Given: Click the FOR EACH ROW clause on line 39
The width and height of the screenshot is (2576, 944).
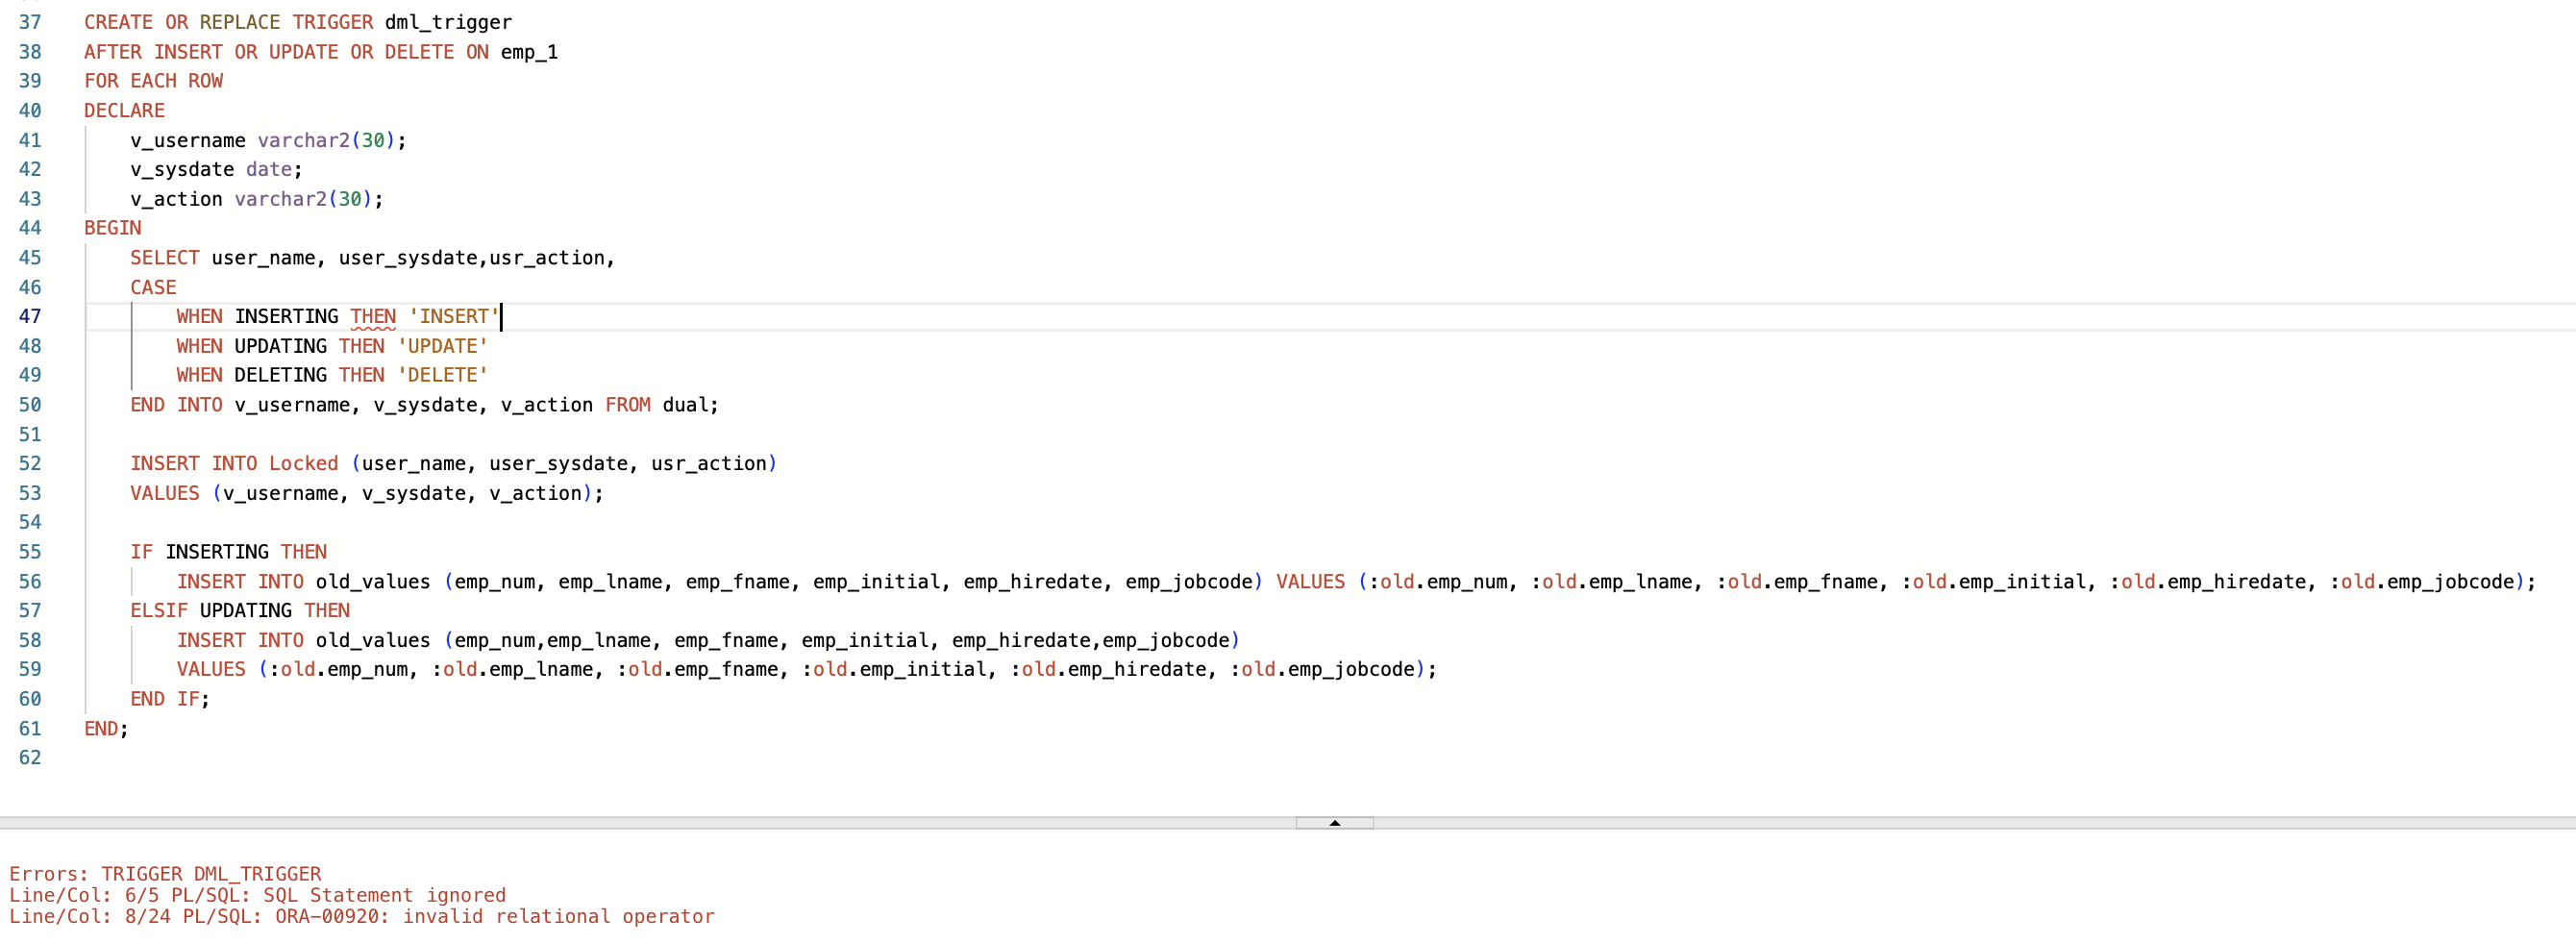Looking at the screenshot, I should [153, 81].
